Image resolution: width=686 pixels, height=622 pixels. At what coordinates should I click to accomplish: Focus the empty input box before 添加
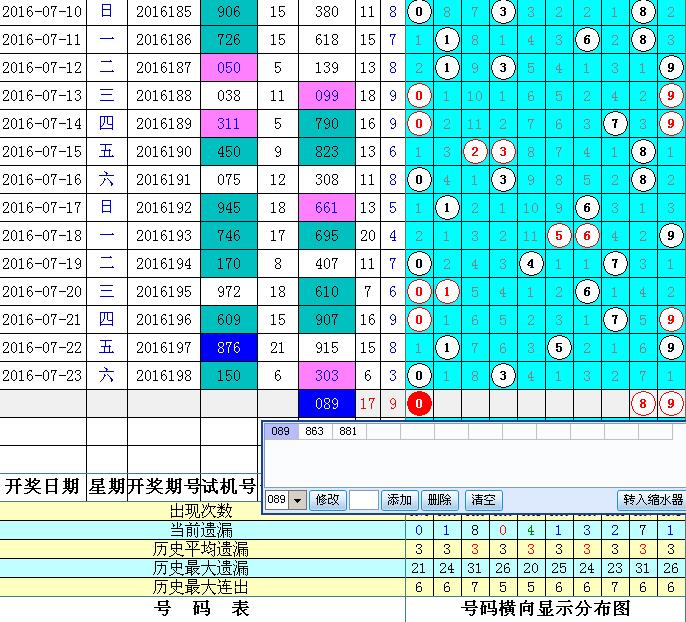click(363, 500)
